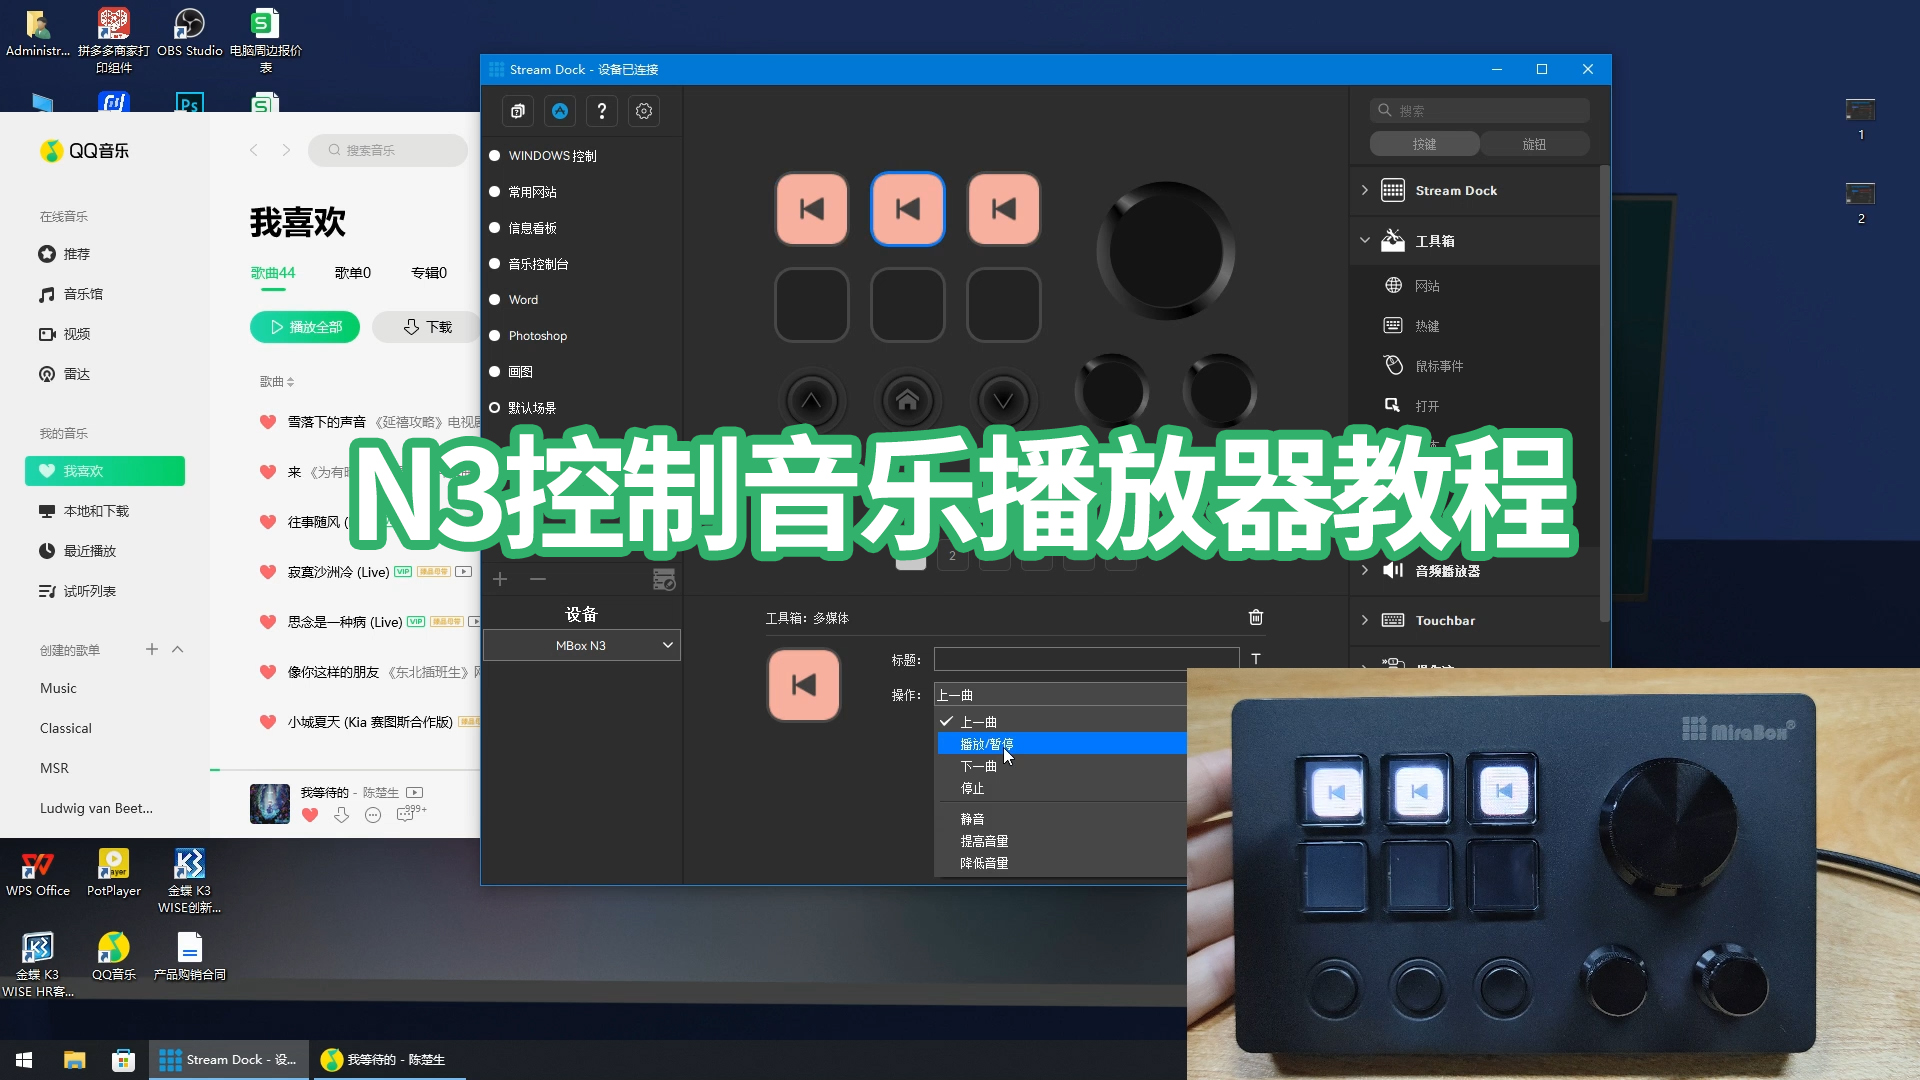
Task: Choose 播放/暂停 from action list
Action: pos(1062,743)
